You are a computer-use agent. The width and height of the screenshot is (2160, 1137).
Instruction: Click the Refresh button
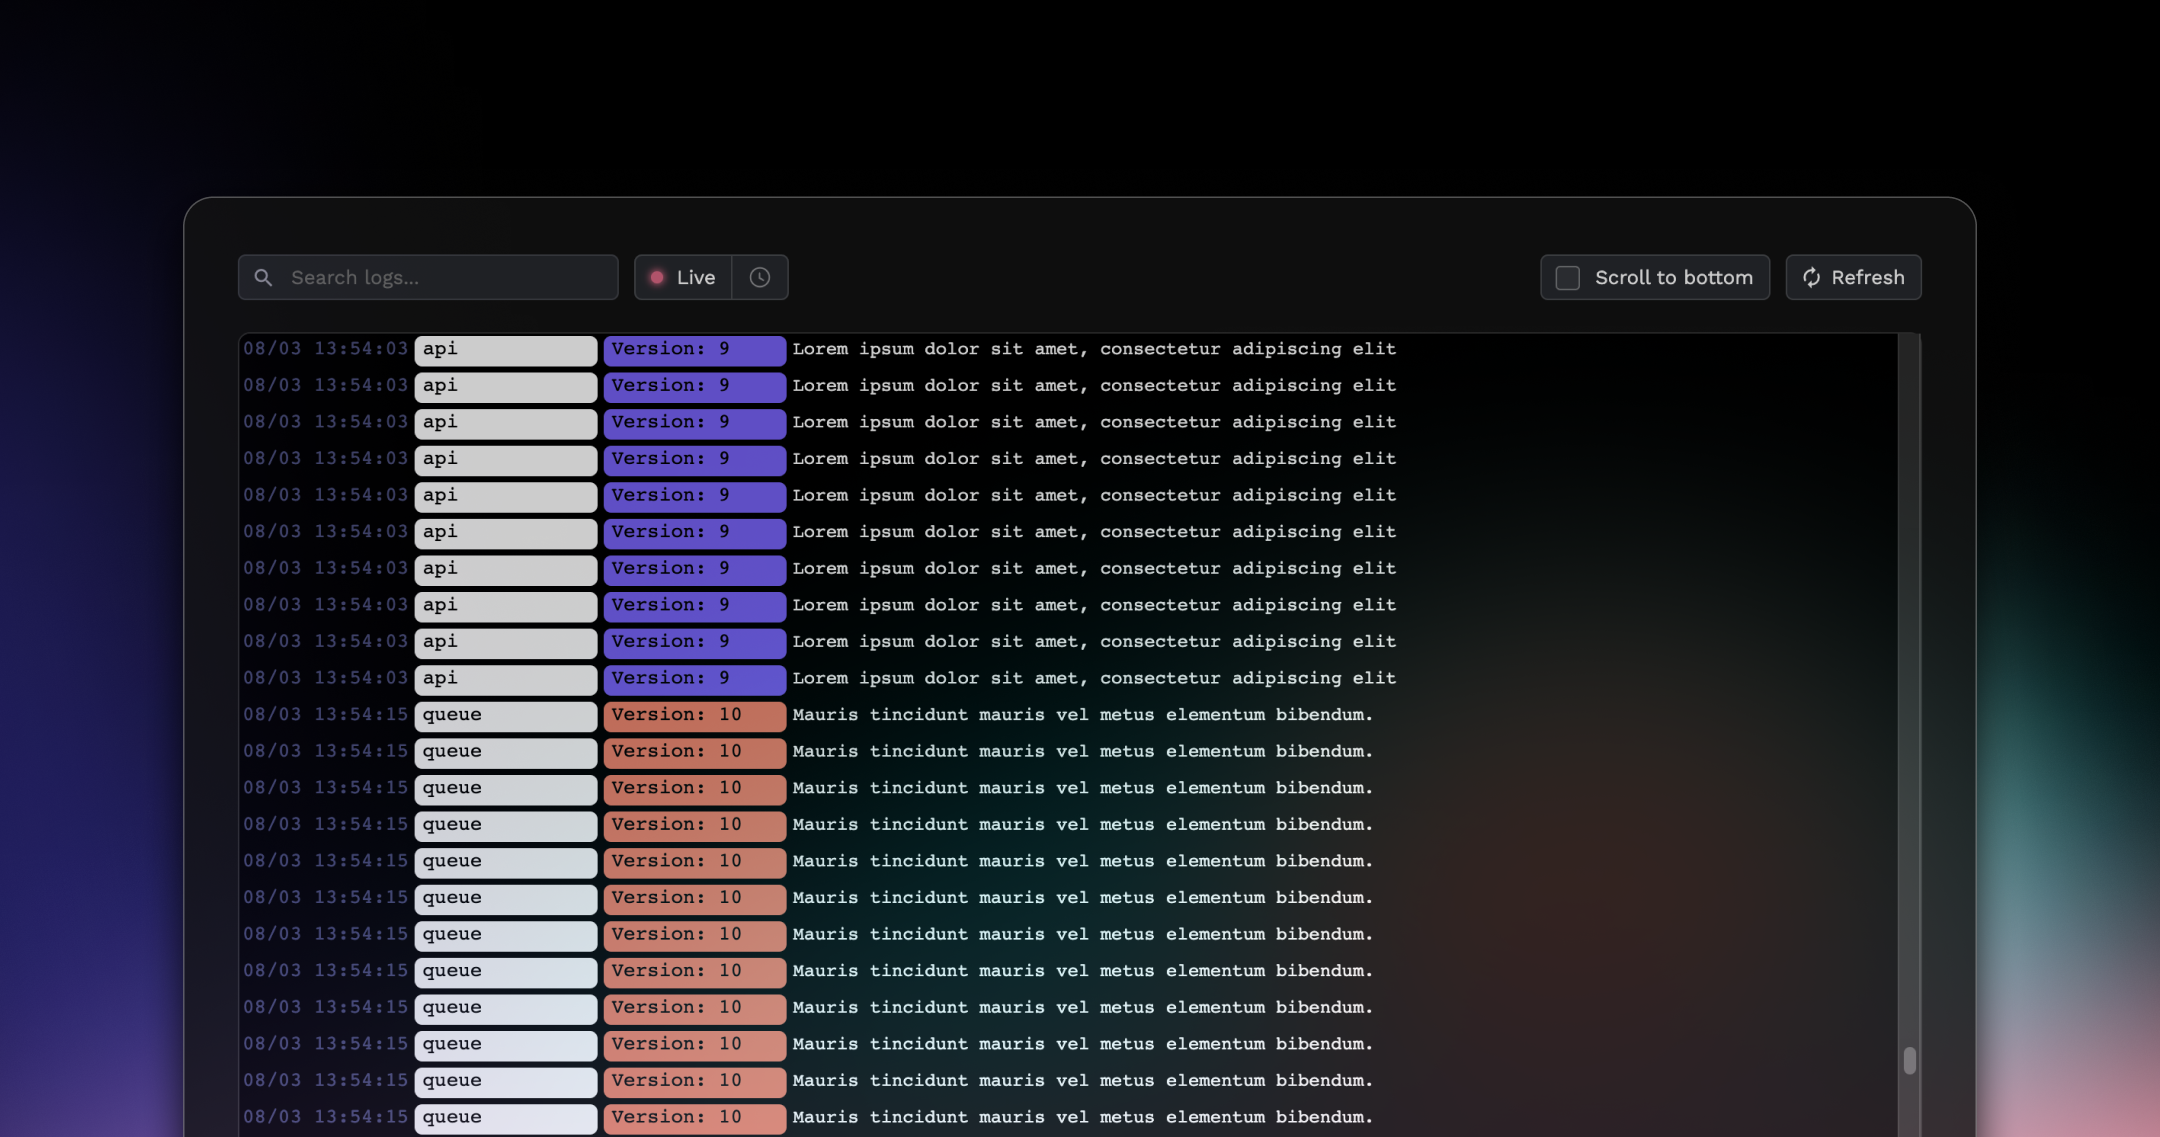pos(1853,277)
